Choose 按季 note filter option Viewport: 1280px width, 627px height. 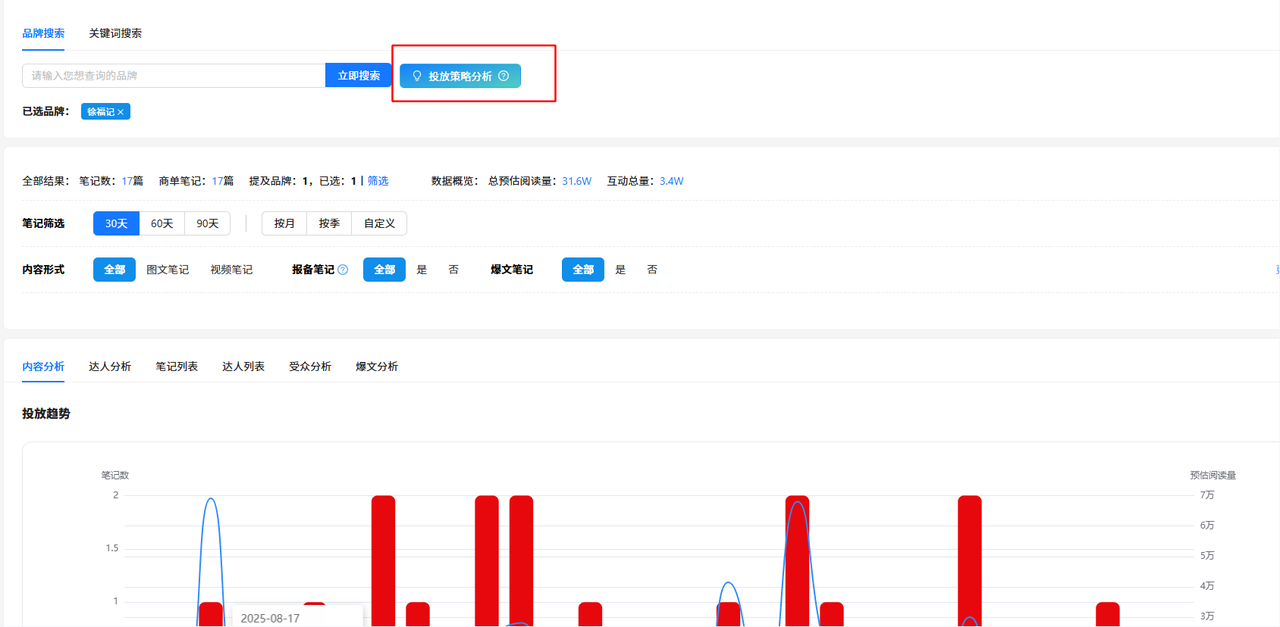pos(329,223)
